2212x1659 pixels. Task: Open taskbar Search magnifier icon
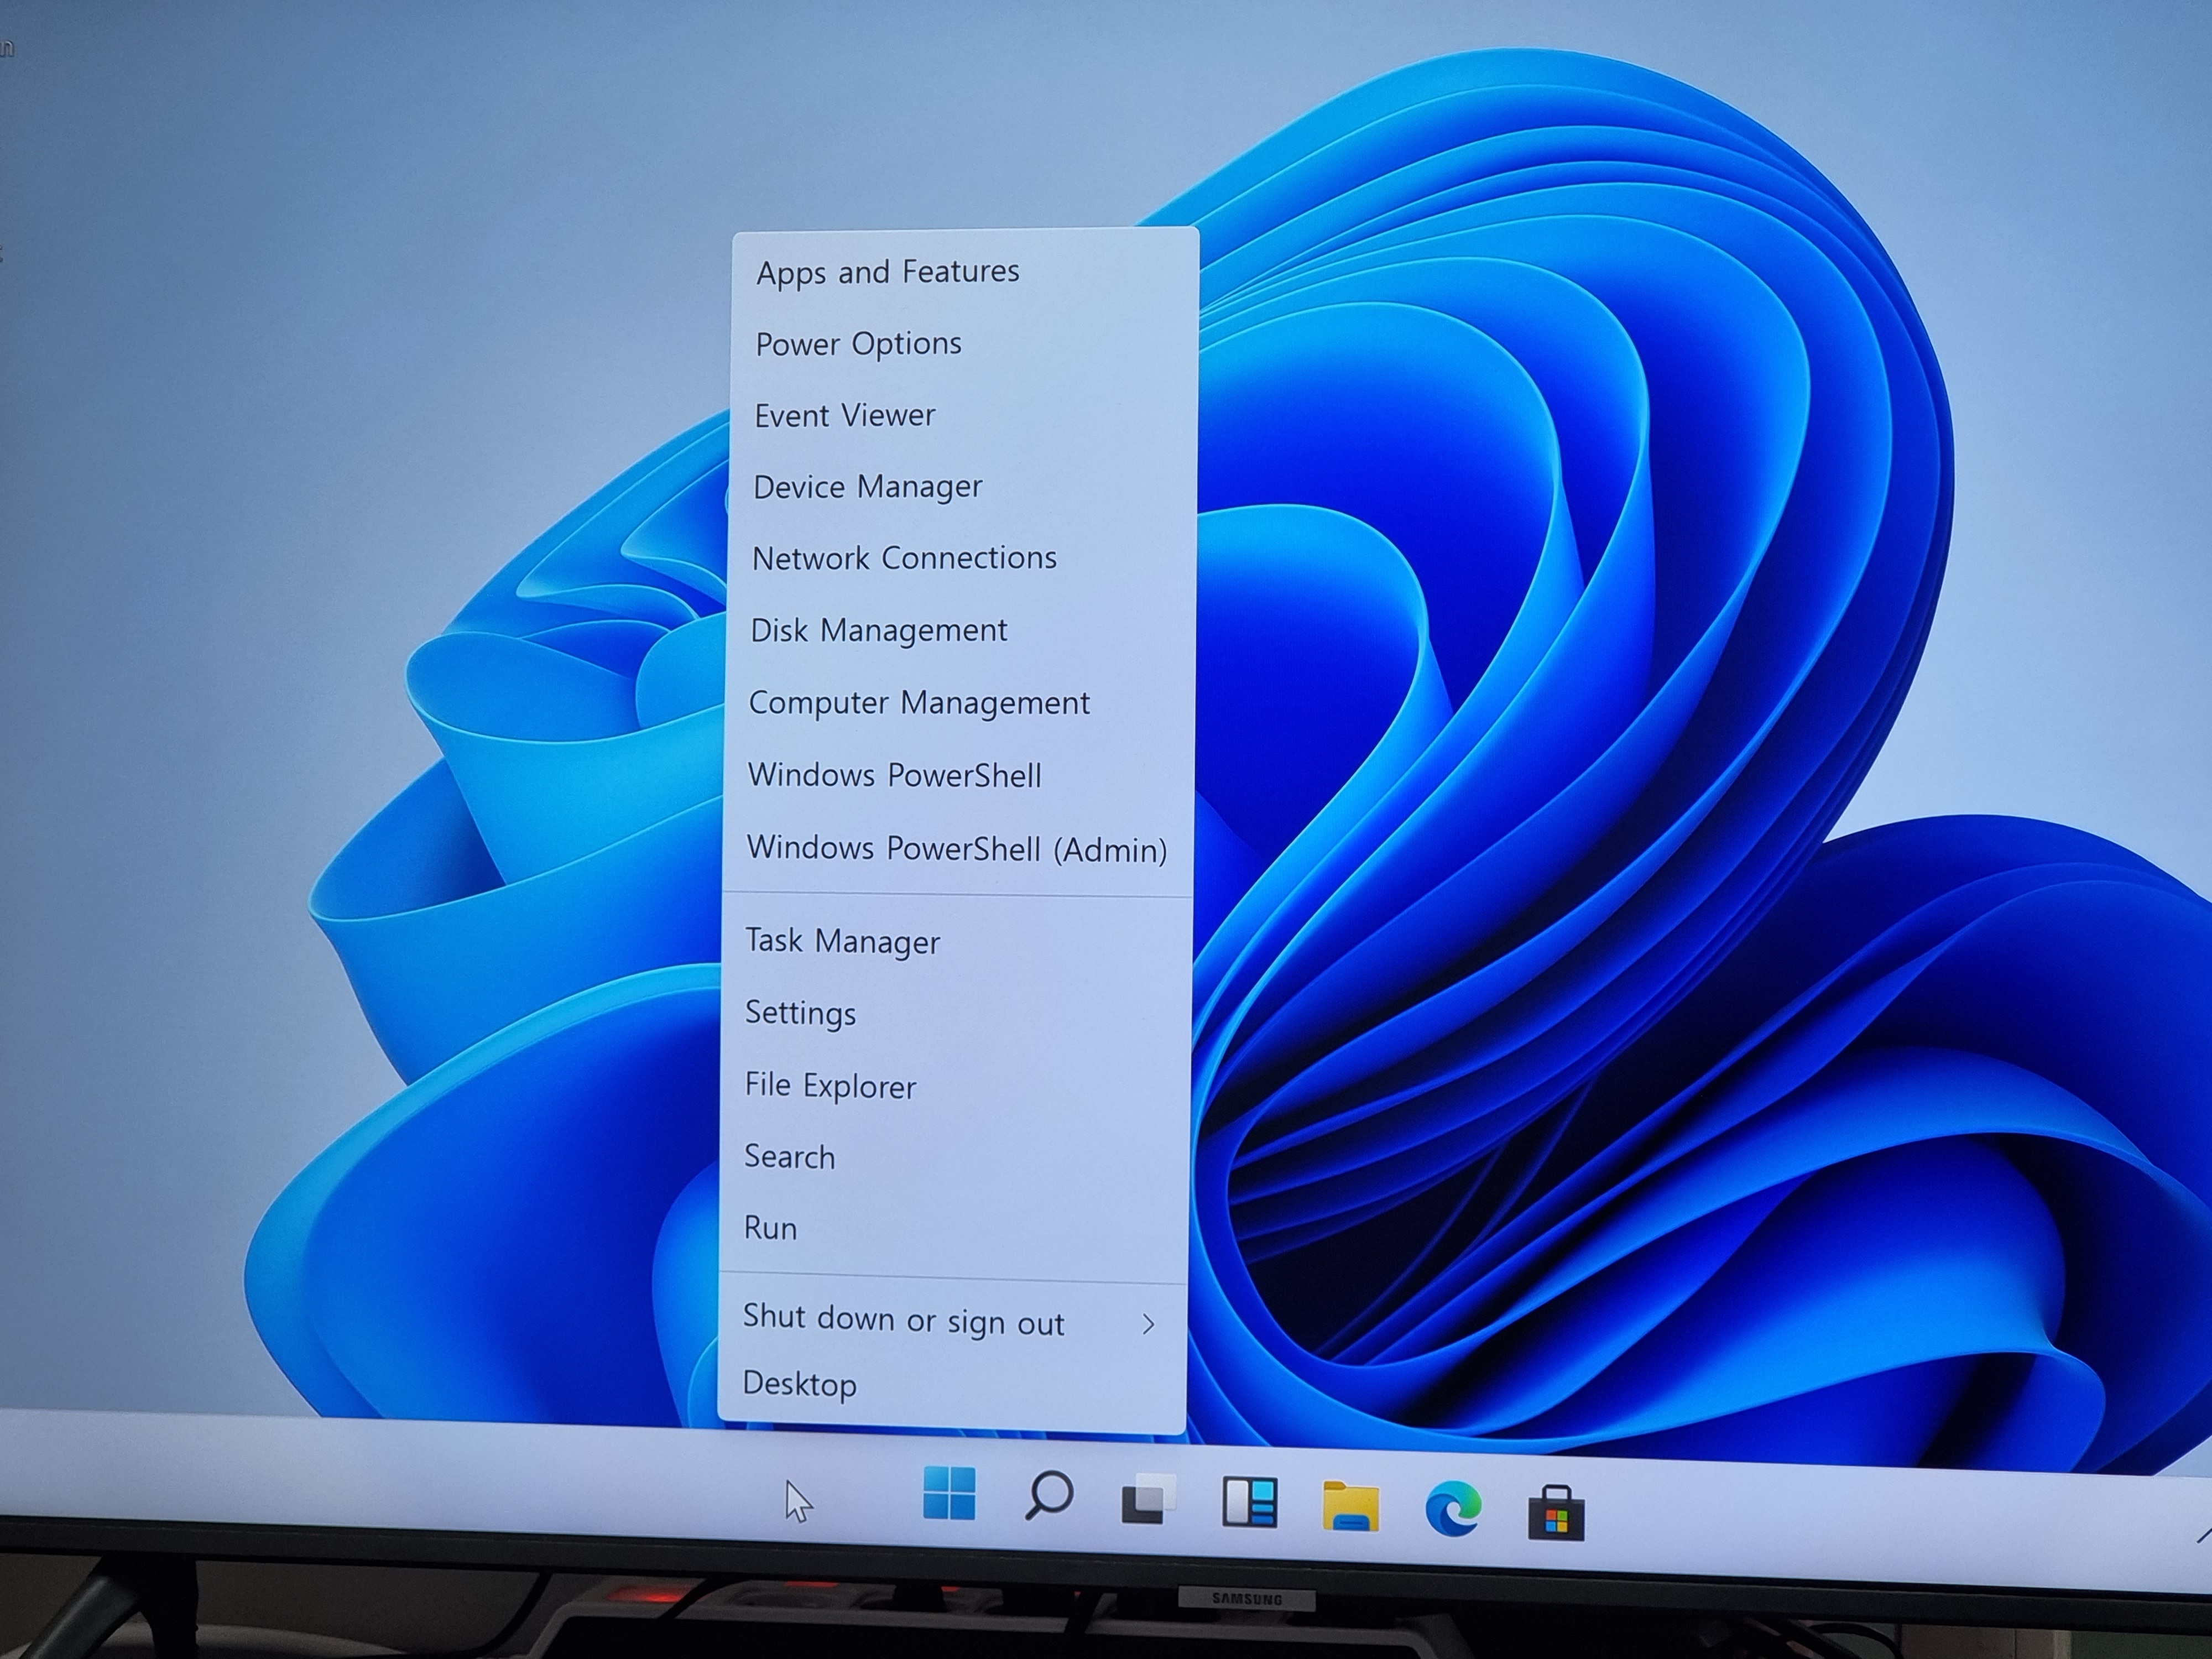(1049, 1495)
